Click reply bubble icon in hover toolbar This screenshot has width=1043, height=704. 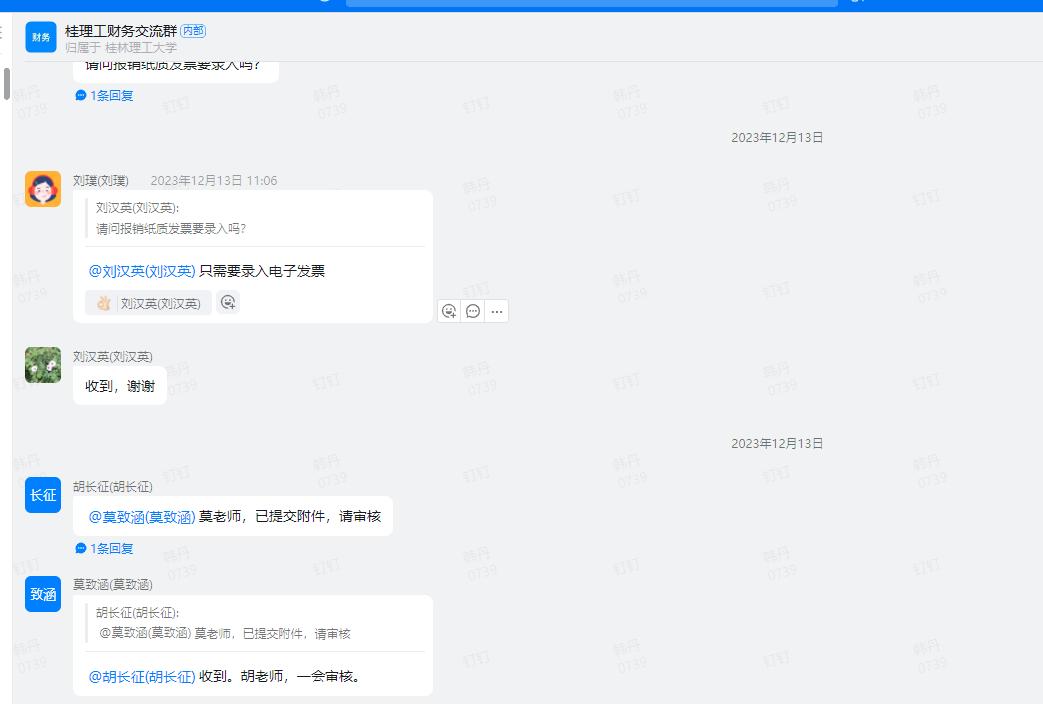pyautogui.click(x=473, y=311)
